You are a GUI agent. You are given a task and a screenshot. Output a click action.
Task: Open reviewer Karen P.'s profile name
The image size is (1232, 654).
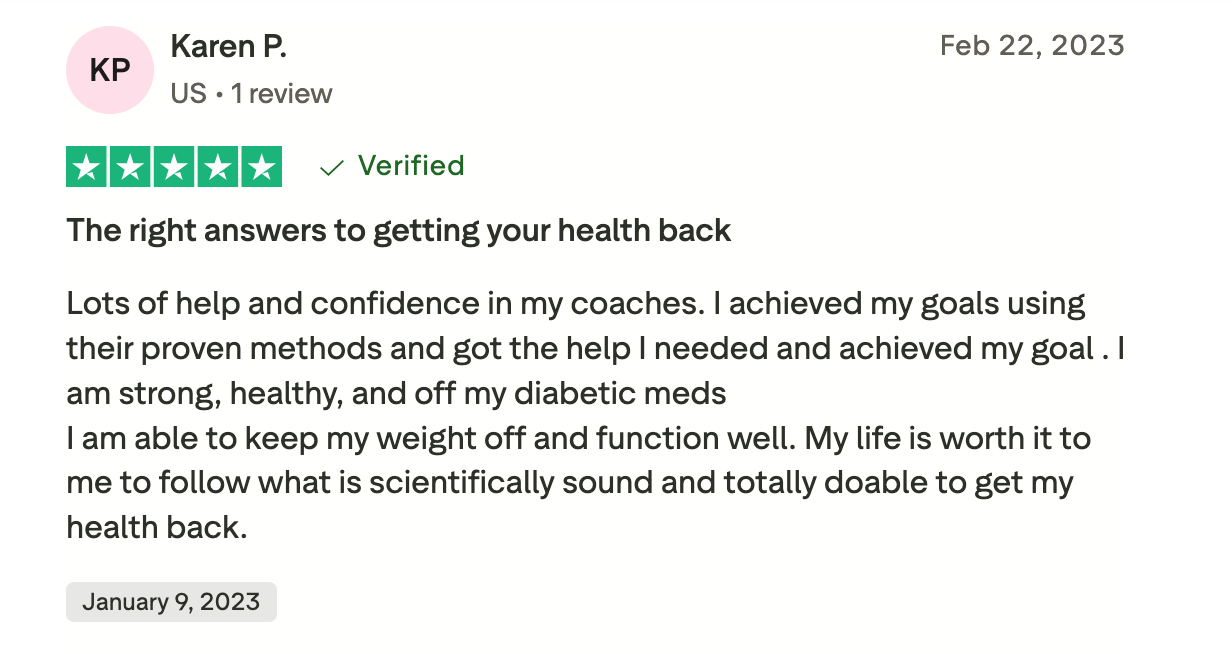[229, 46]
